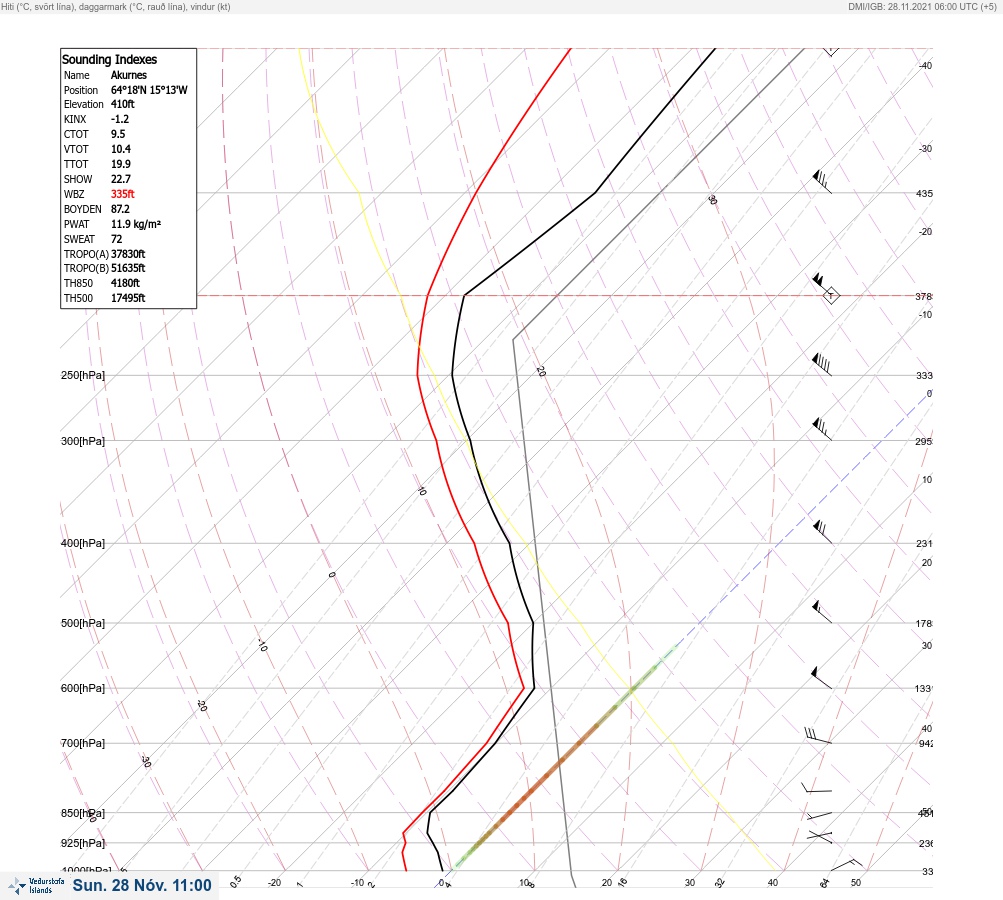Select the PWAT value 11.9 kg/m²

pyautogui.click(x=136, y=224)
